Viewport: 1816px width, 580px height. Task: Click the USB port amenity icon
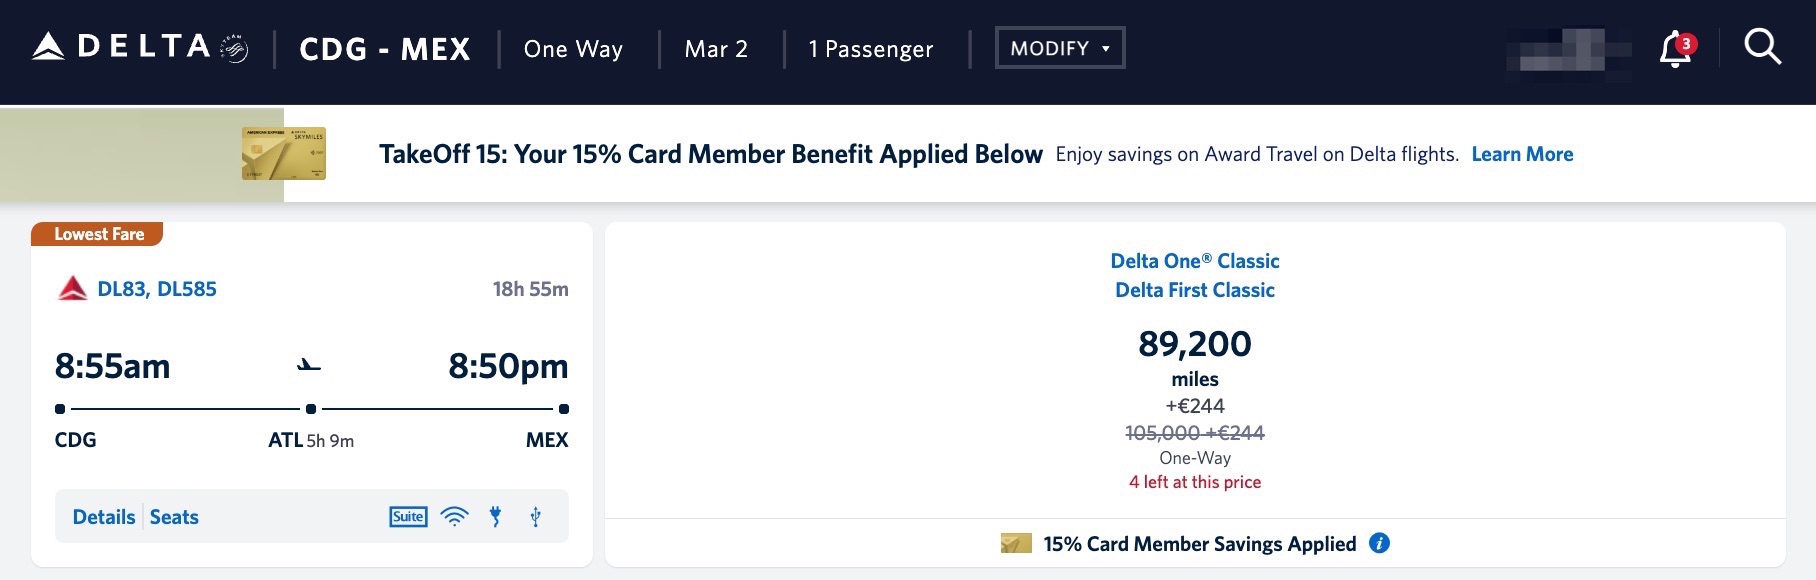pos(535,516)
